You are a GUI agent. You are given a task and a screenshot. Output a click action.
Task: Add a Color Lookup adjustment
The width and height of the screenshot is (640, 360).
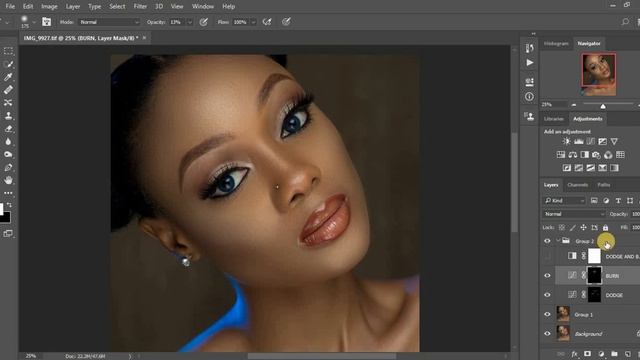click(620, 155)
